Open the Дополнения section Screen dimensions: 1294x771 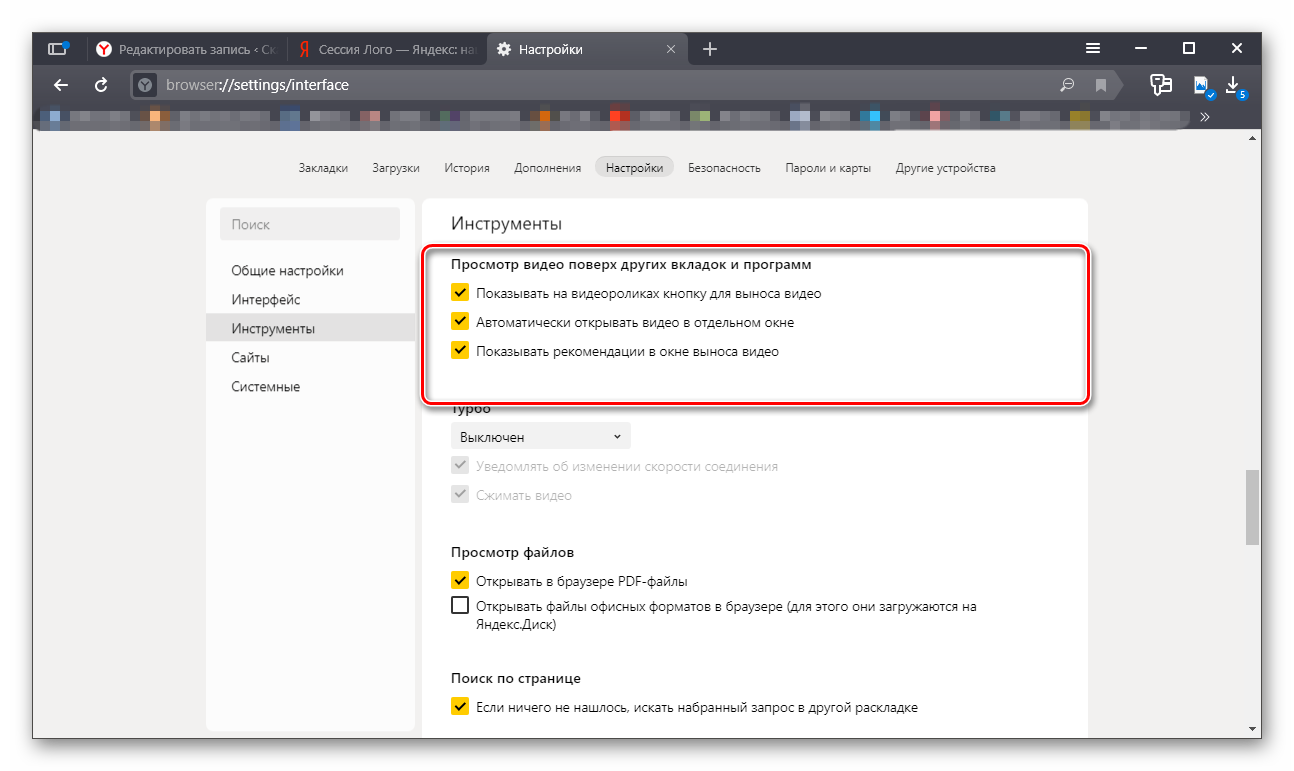click(x=548, y=168)
